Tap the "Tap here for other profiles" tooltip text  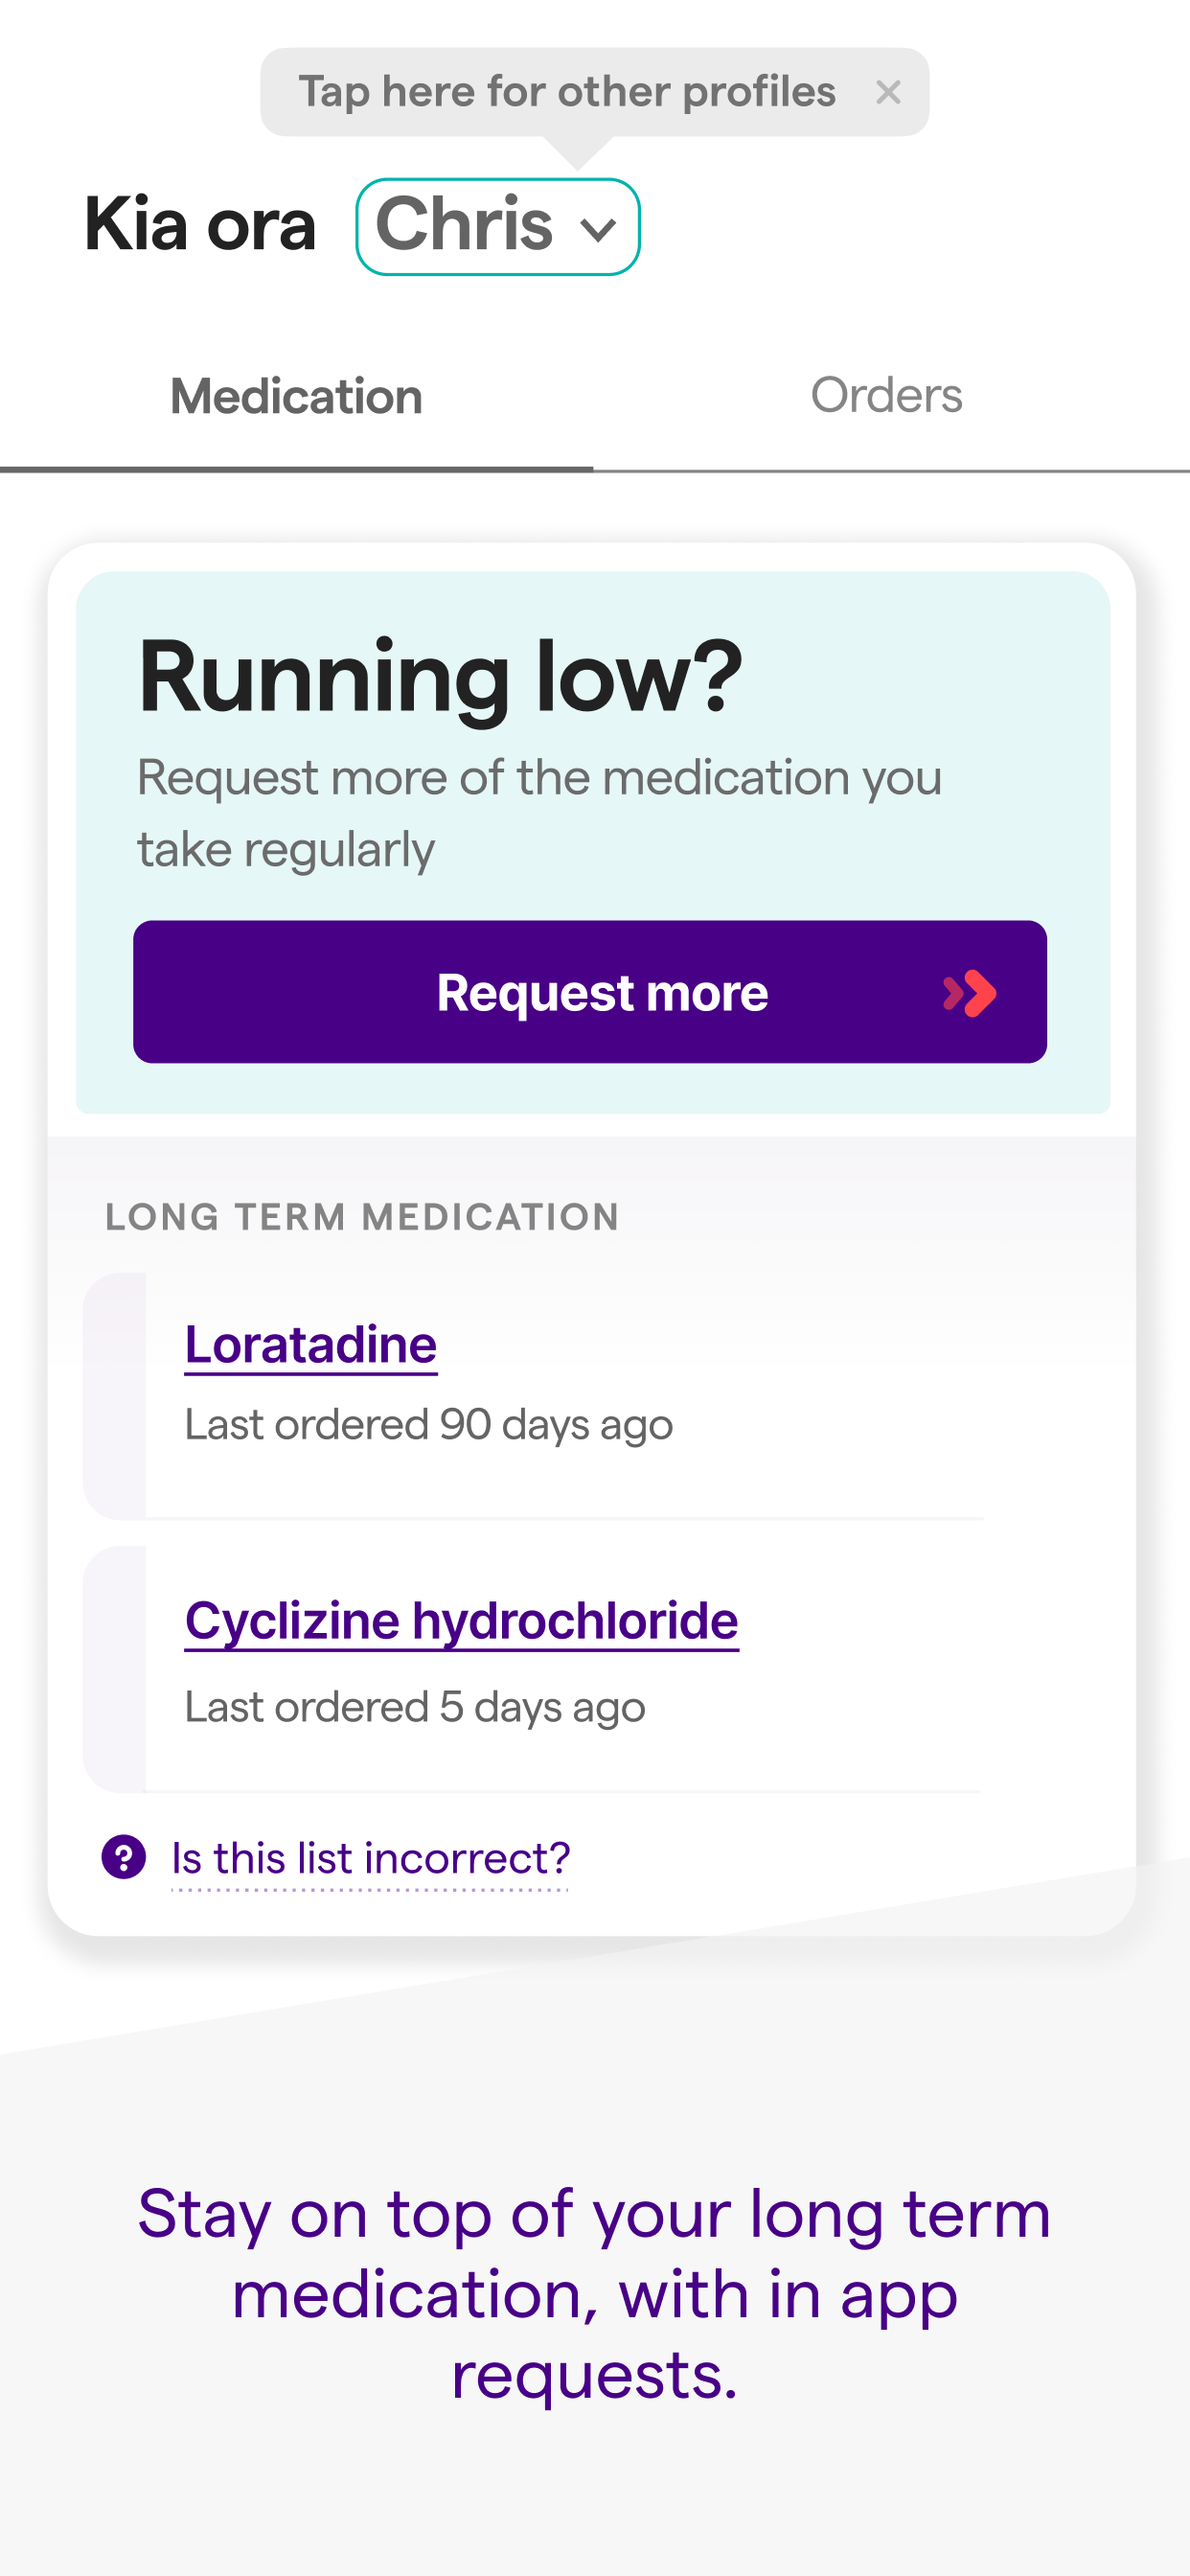pos(566,93)
